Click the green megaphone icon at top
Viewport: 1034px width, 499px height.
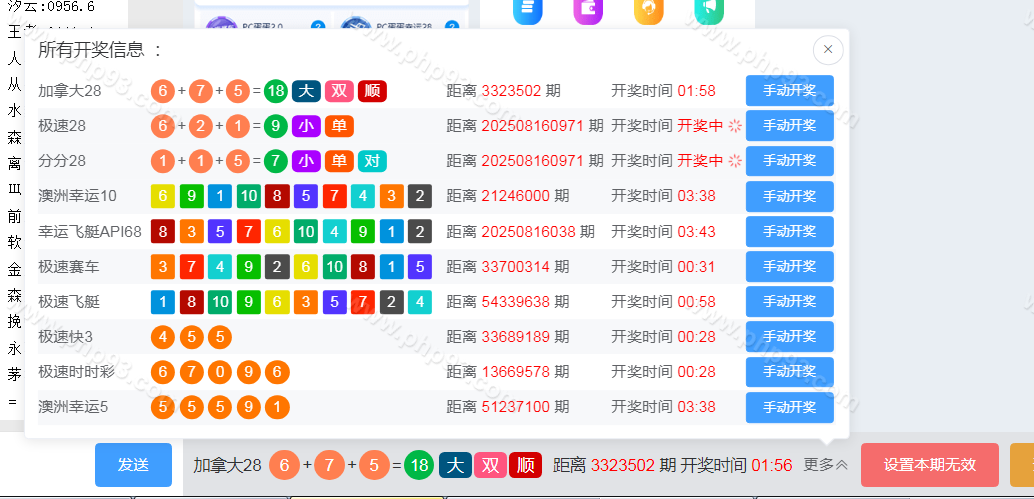[x=708, y=10]
